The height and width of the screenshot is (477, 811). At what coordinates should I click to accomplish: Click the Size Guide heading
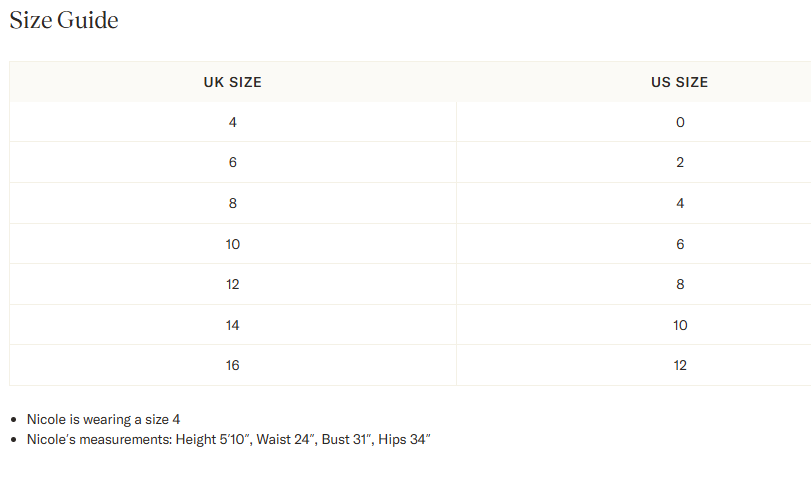64,20
